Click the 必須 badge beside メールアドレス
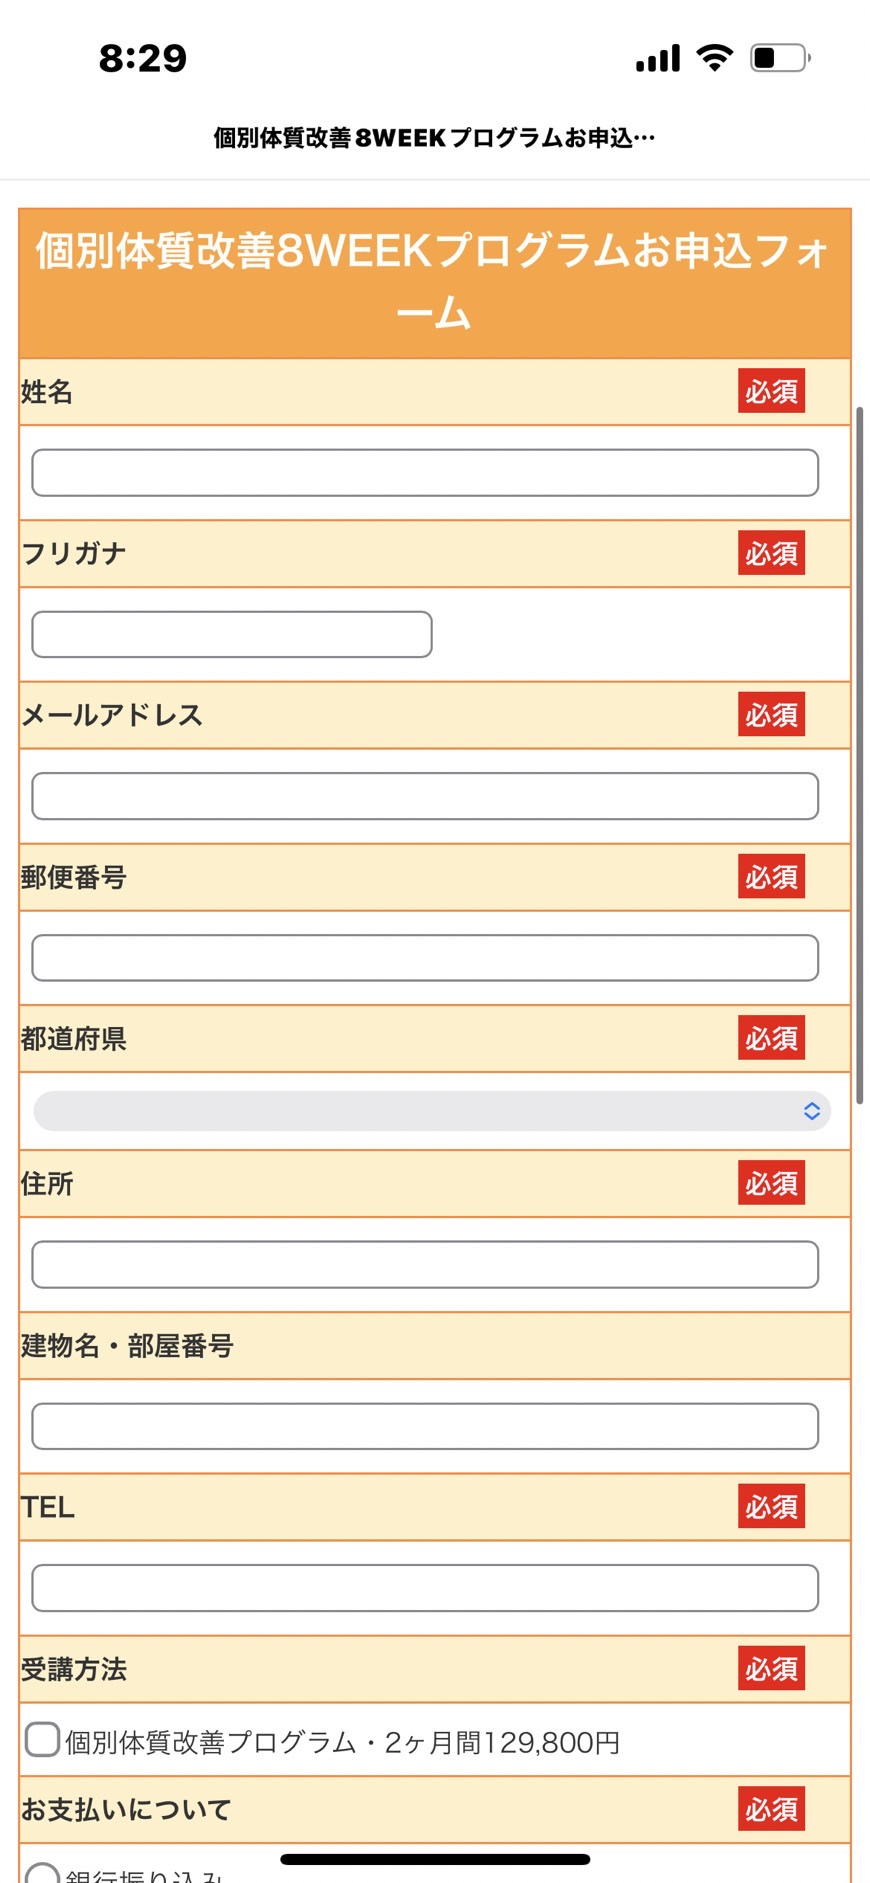This screenshot has width=870, height=1883. pyautogui.click(x=771, y=715)
